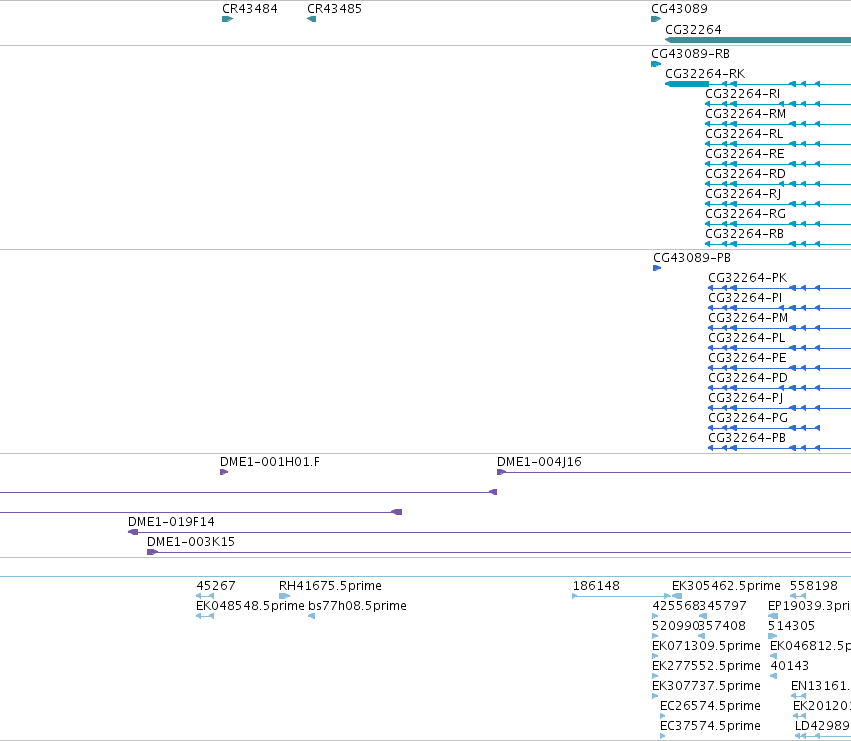Open CDS CG32264-PK
This screenshot has height=741, width=851.
(x=747, y=278)
